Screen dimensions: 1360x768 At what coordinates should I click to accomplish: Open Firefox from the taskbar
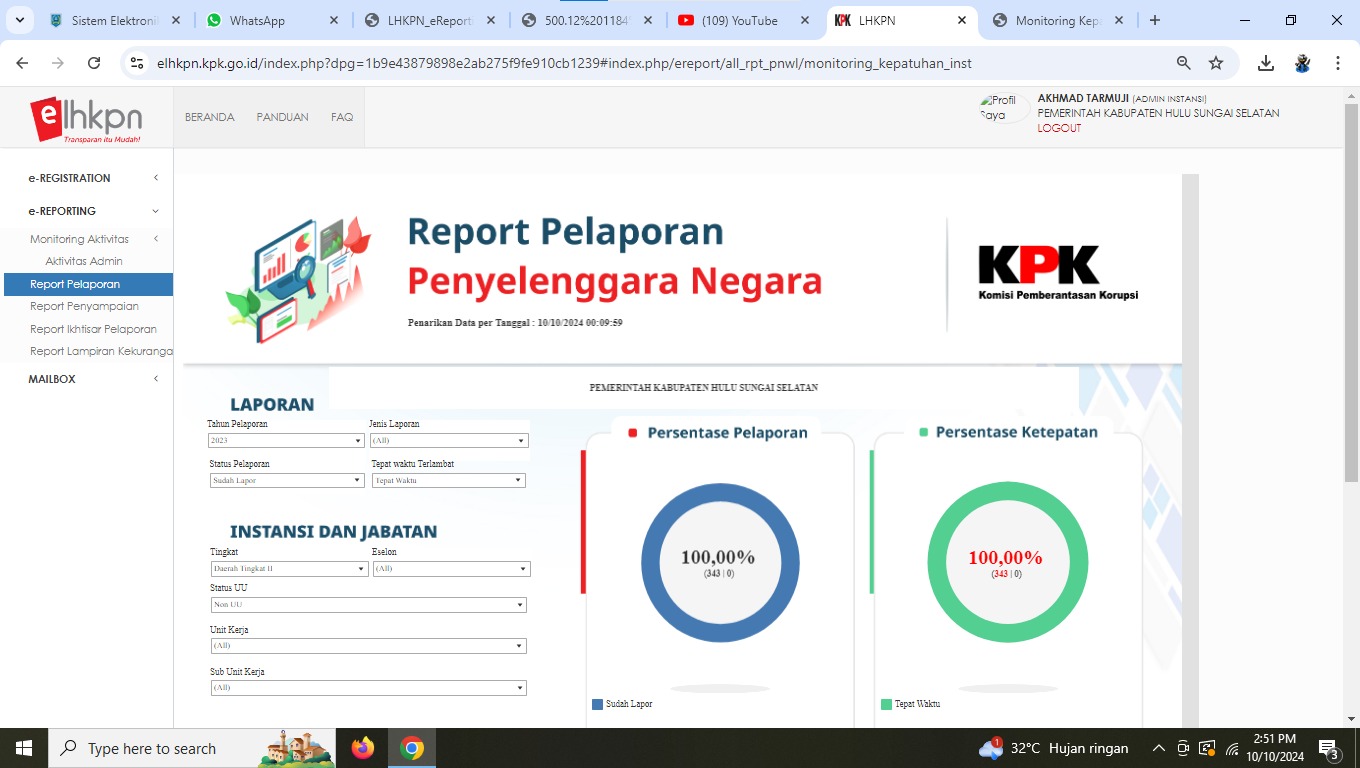point(363,748)
